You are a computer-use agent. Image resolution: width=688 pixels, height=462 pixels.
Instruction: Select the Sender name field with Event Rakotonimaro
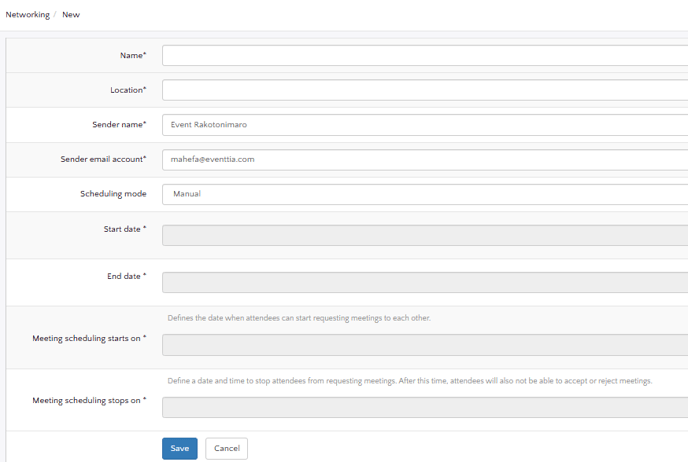[424, 125]
